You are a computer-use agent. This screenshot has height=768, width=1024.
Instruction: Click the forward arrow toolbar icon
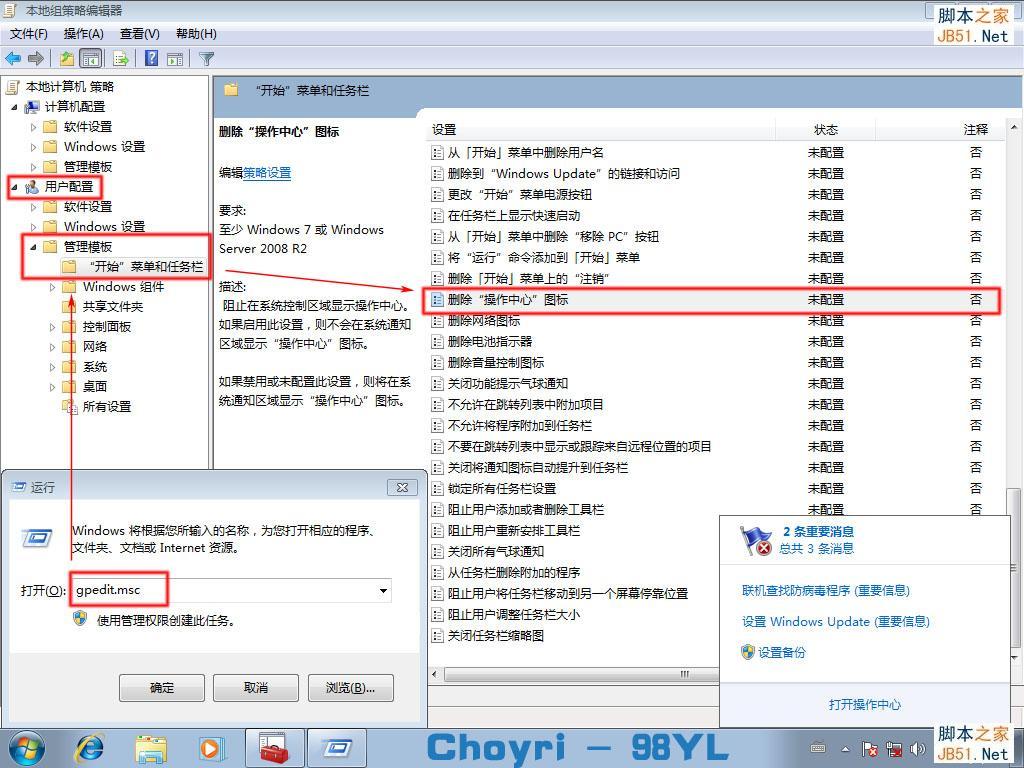point(34,58)
